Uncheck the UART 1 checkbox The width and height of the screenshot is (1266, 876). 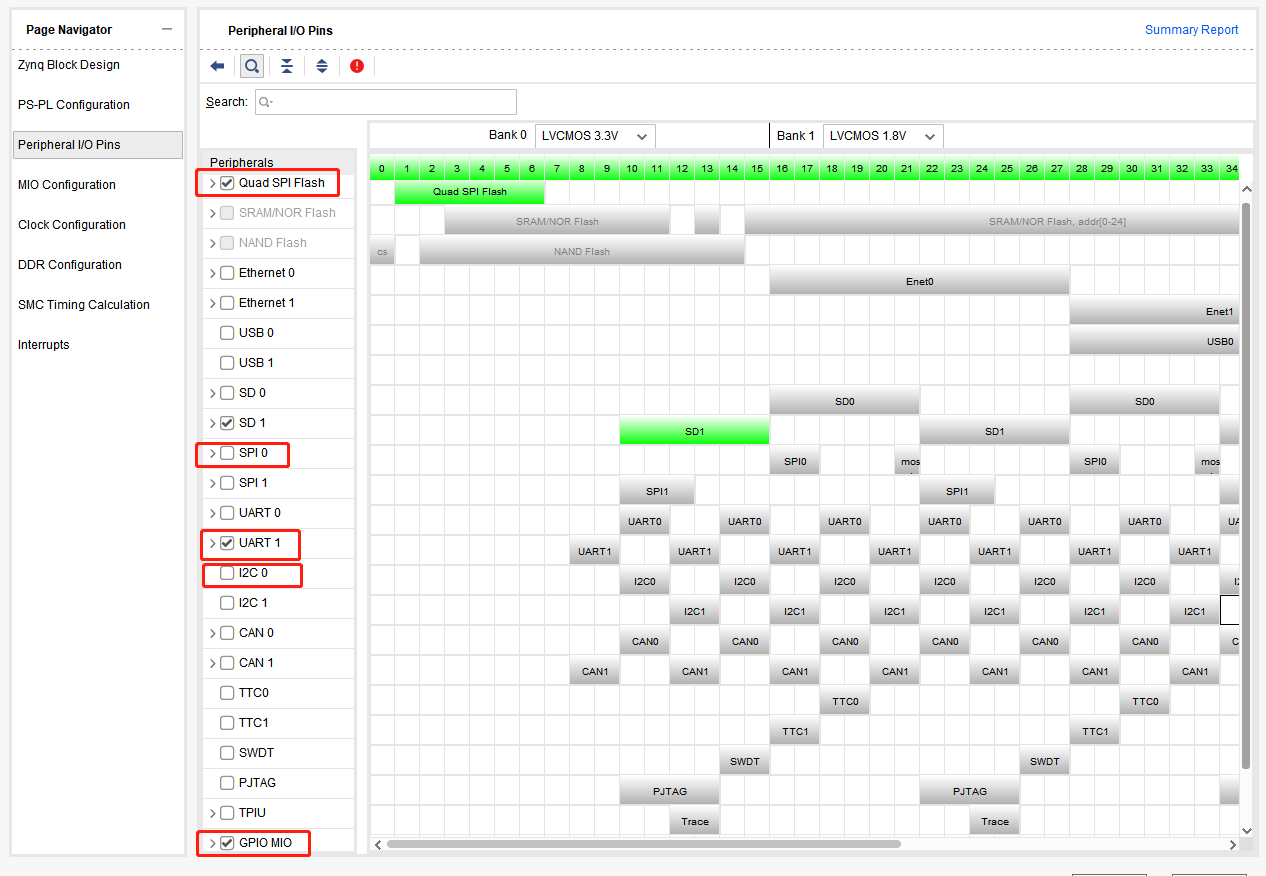coord(227,543)
